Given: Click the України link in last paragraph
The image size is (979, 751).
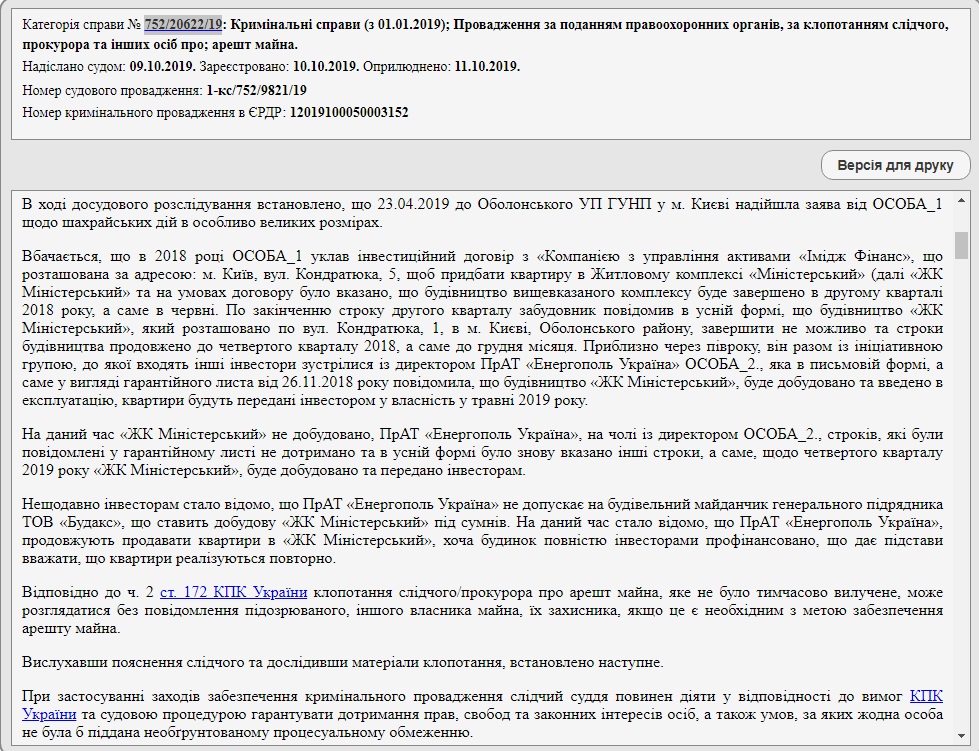Looking at the screenshot, I should (x=48, y=714).
